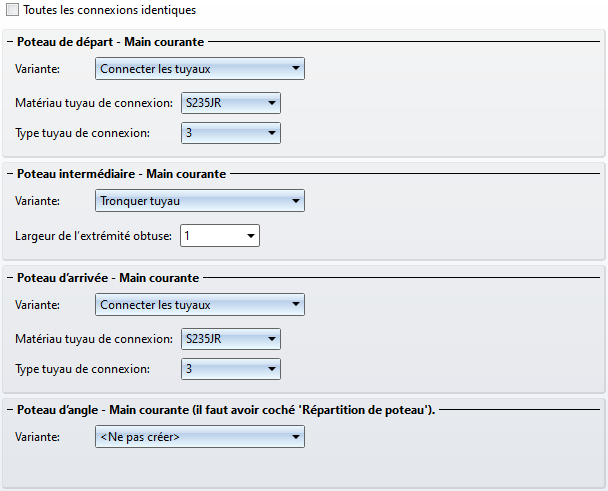
Task: Click 'Matériau tuyau de connexion' label in Poteau de départ
Action: coord(94,103)
